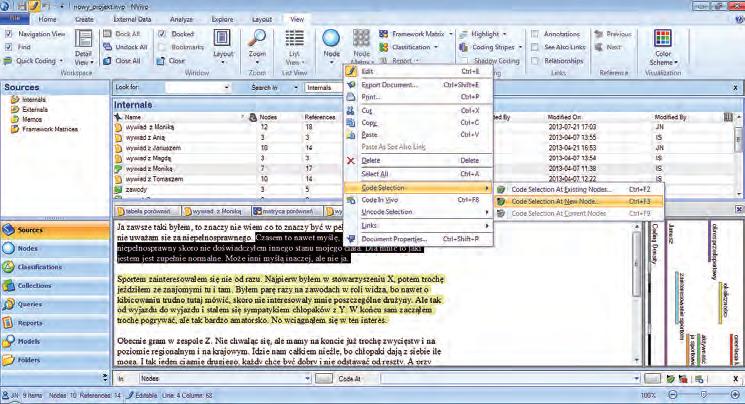Expand Highlight dropdown arrow
Image resolution: width=745 pixels, height=404 pixels.
505,34
